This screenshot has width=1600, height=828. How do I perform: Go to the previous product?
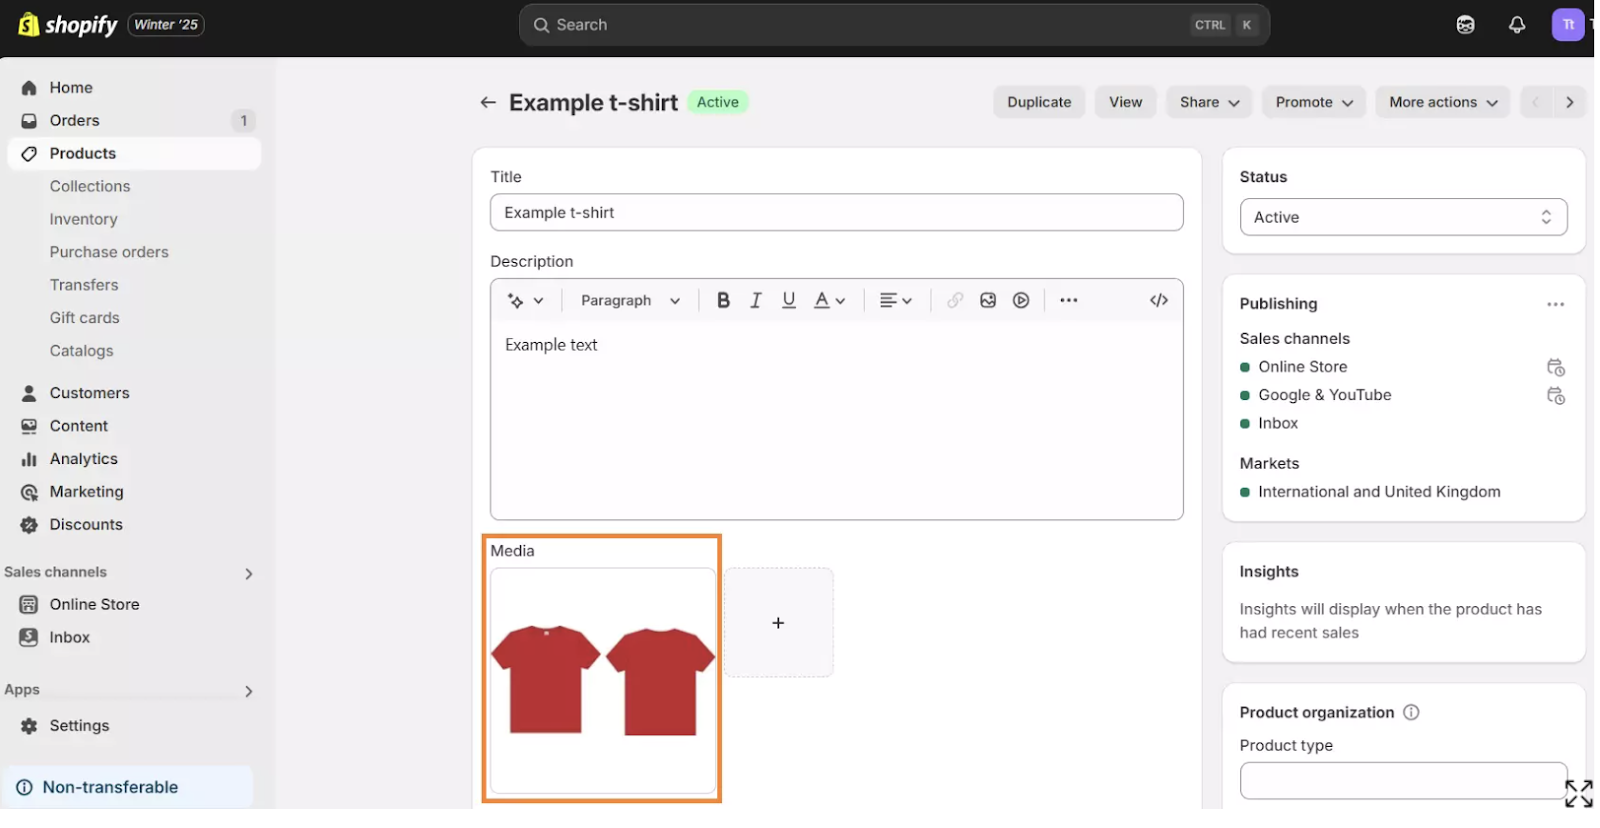(x=1536, y=102)
